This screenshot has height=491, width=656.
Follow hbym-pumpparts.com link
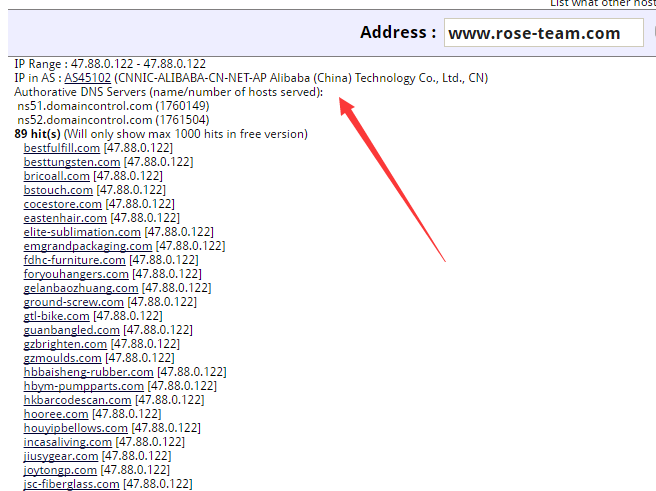point(84,386)
